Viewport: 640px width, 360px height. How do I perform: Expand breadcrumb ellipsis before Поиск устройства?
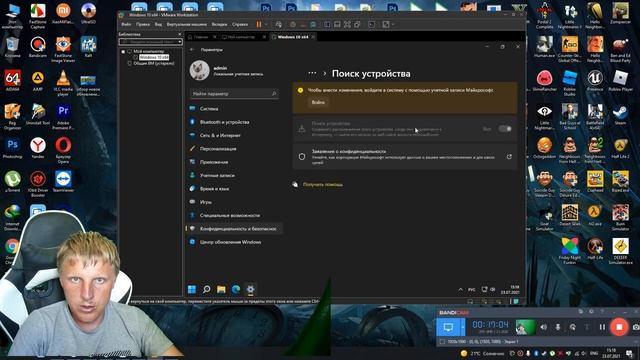click(x=312, y=73)
